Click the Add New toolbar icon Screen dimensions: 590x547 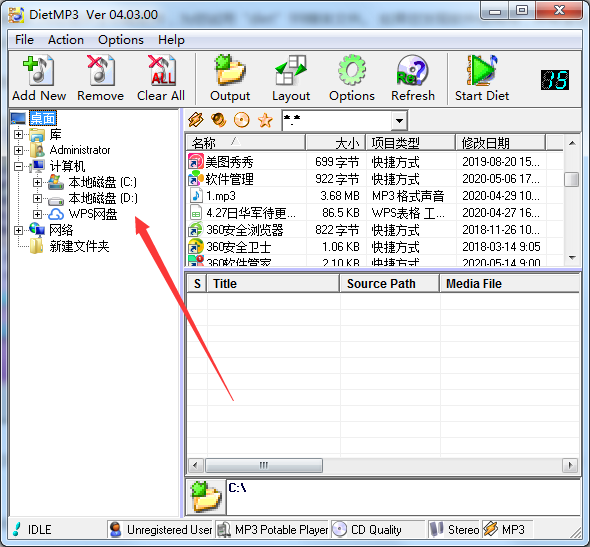point(38,71)
